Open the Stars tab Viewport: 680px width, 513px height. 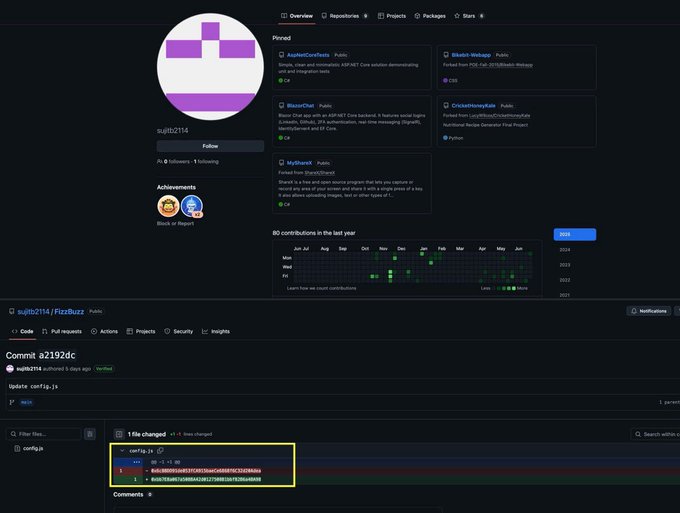click(x=469, y=16)
